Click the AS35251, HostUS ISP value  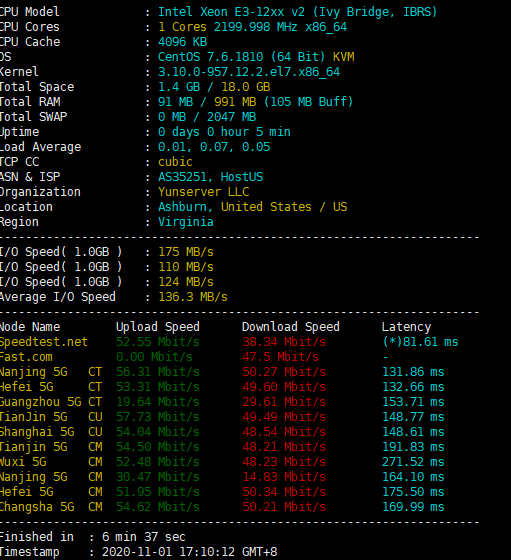(x=210, y=177)
